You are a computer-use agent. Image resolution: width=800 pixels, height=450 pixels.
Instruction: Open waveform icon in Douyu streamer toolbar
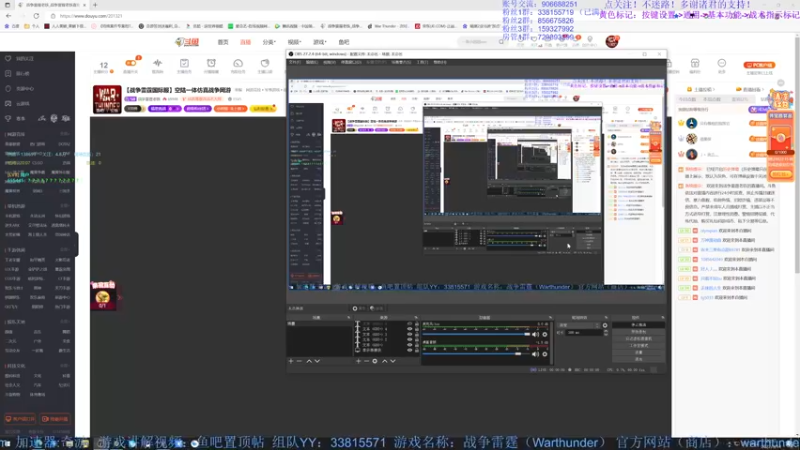[x=158, y=63]
